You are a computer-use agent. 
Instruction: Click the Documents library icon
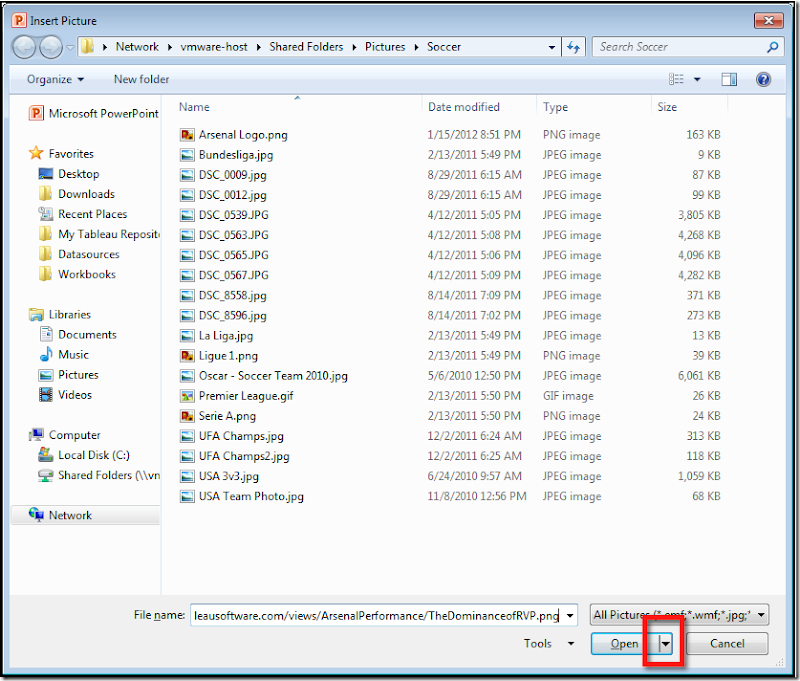pos(46,334)
